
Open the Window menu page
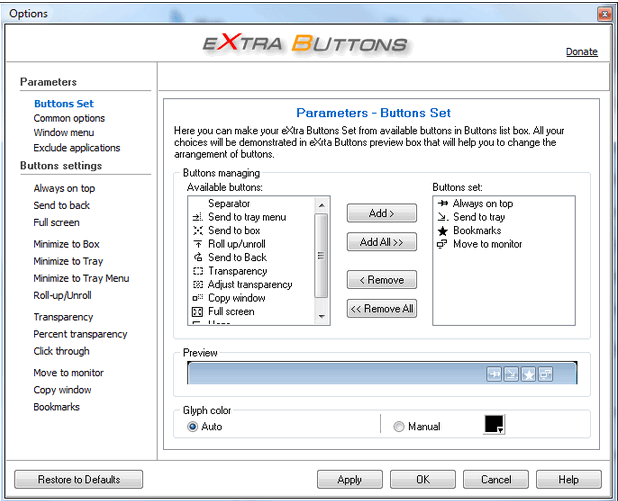click(64, 132)
